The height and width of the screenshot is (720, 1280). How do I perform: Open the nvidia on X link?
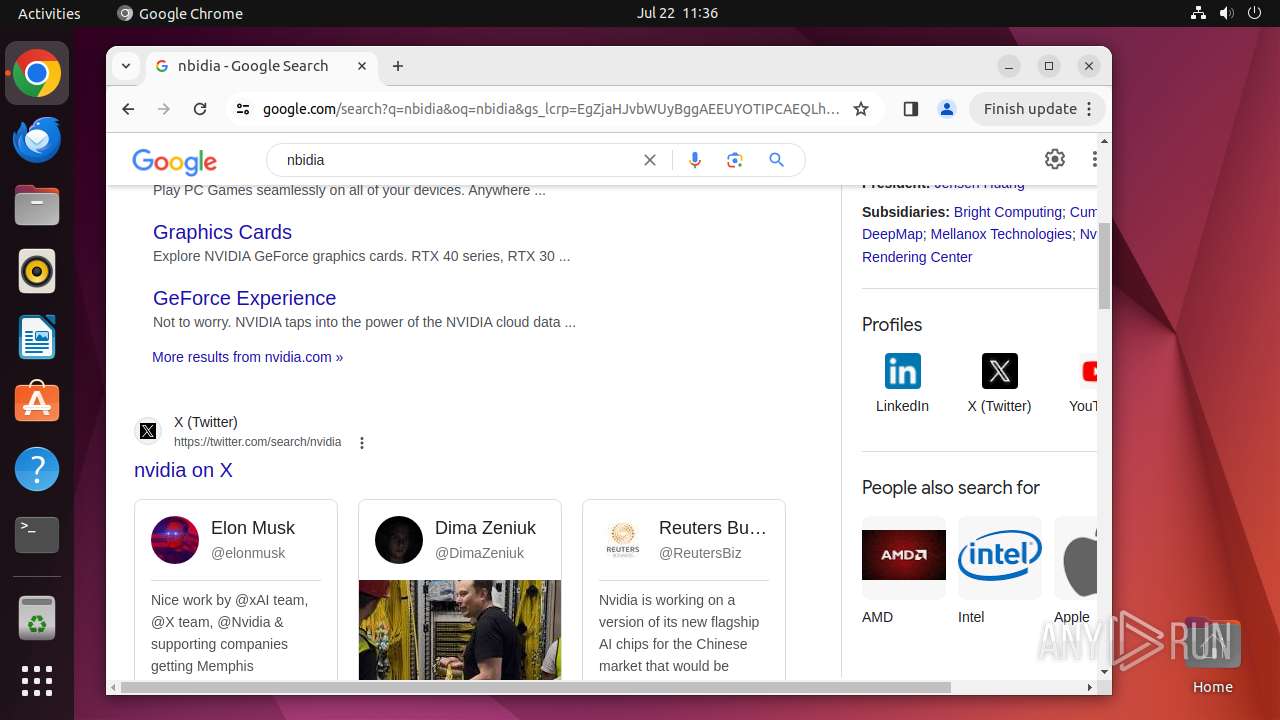pos(183,470)
